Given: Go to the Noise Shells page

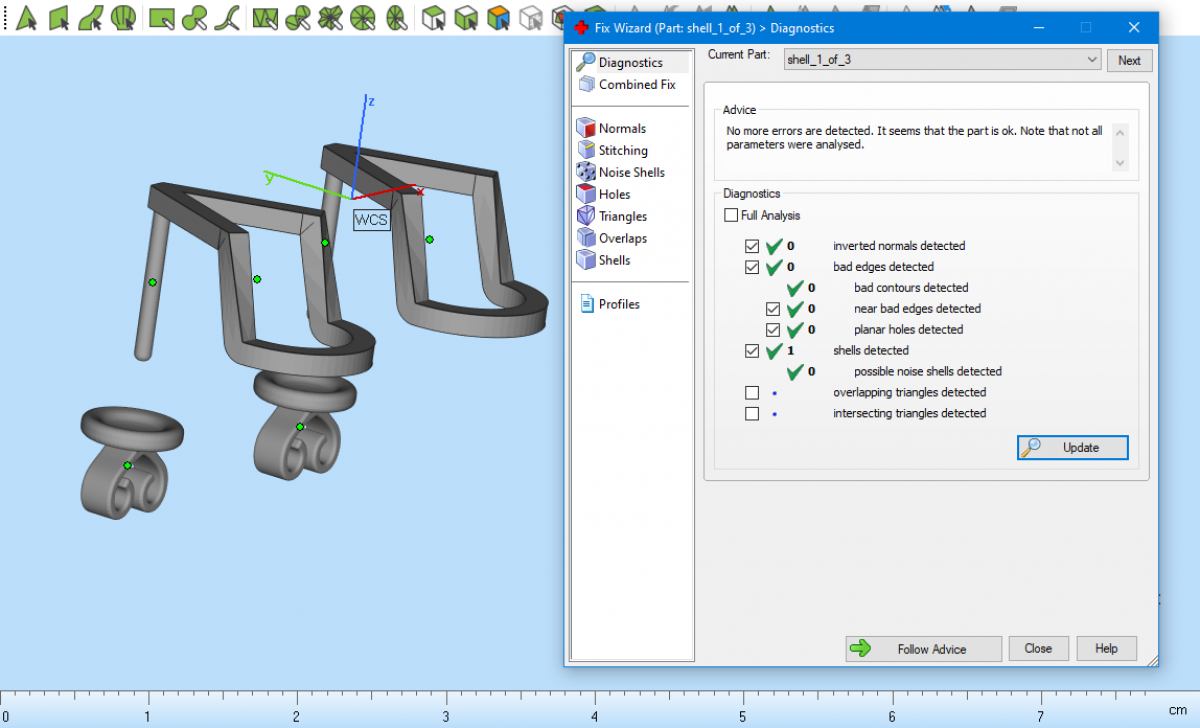Looking at the screenshot, I should pos(631,172).
